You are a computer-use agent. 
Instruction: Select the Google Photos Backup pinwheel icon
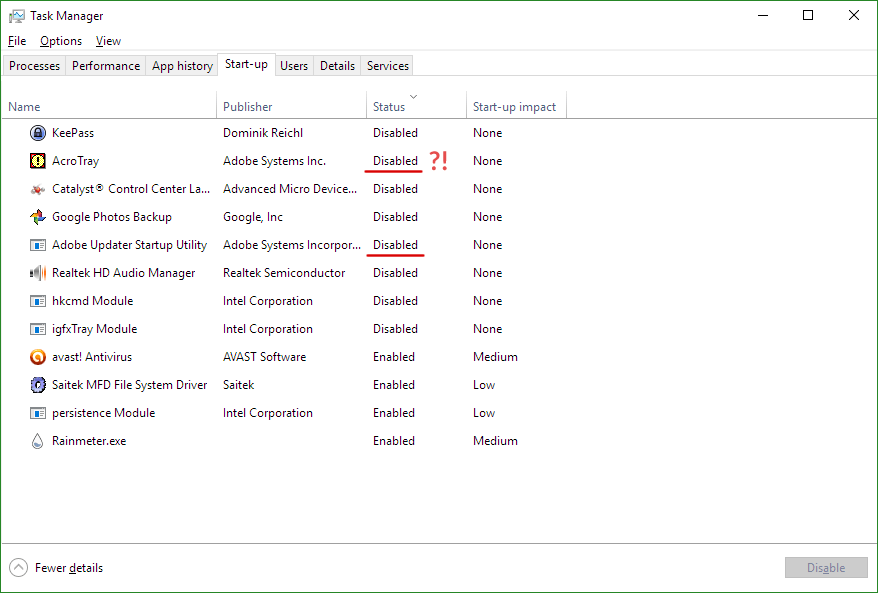click(x=38, y=217)
